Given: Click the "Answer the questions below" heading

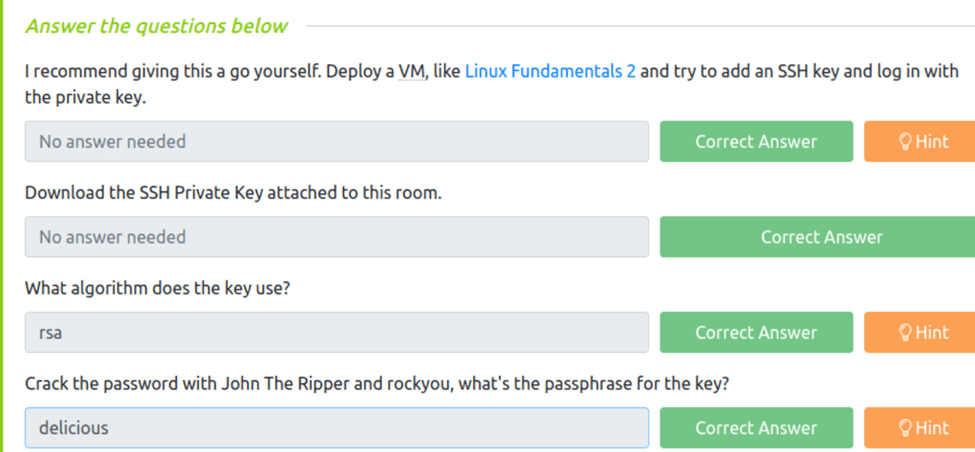Looking at the screenshot, I should 156,26.
